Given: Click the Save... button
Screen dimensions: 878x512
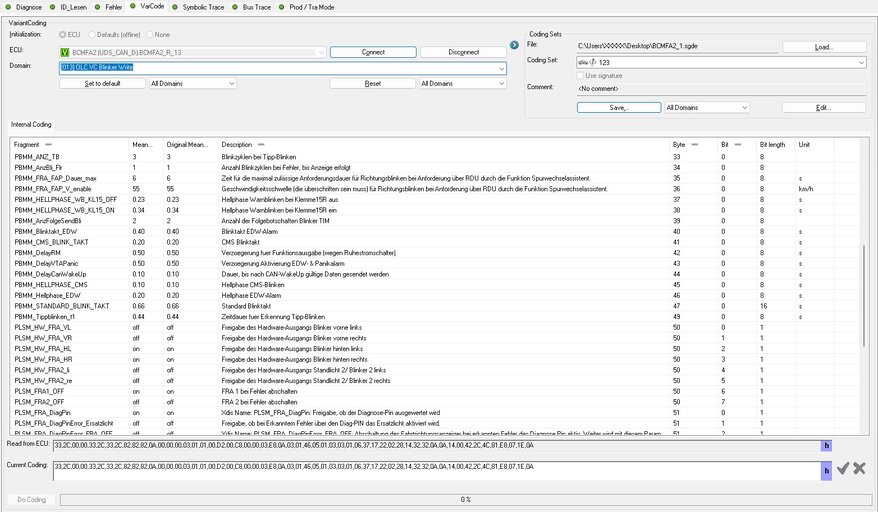Looking at the screenshot, I should click(619, 108).
